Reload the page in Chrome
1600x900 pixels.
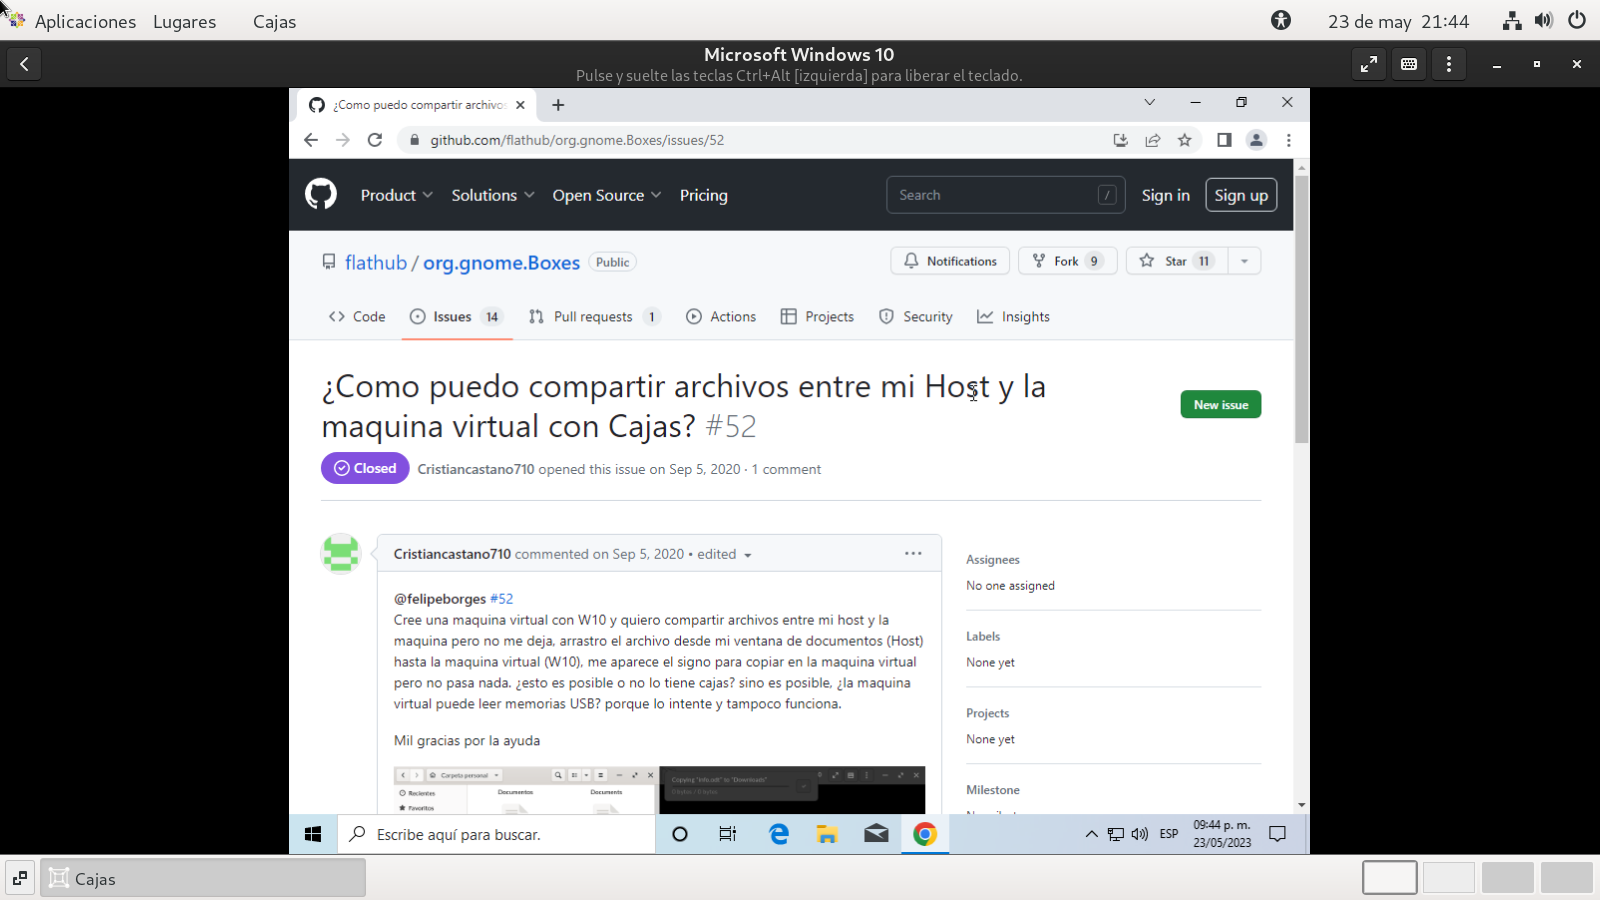point(375,140)
